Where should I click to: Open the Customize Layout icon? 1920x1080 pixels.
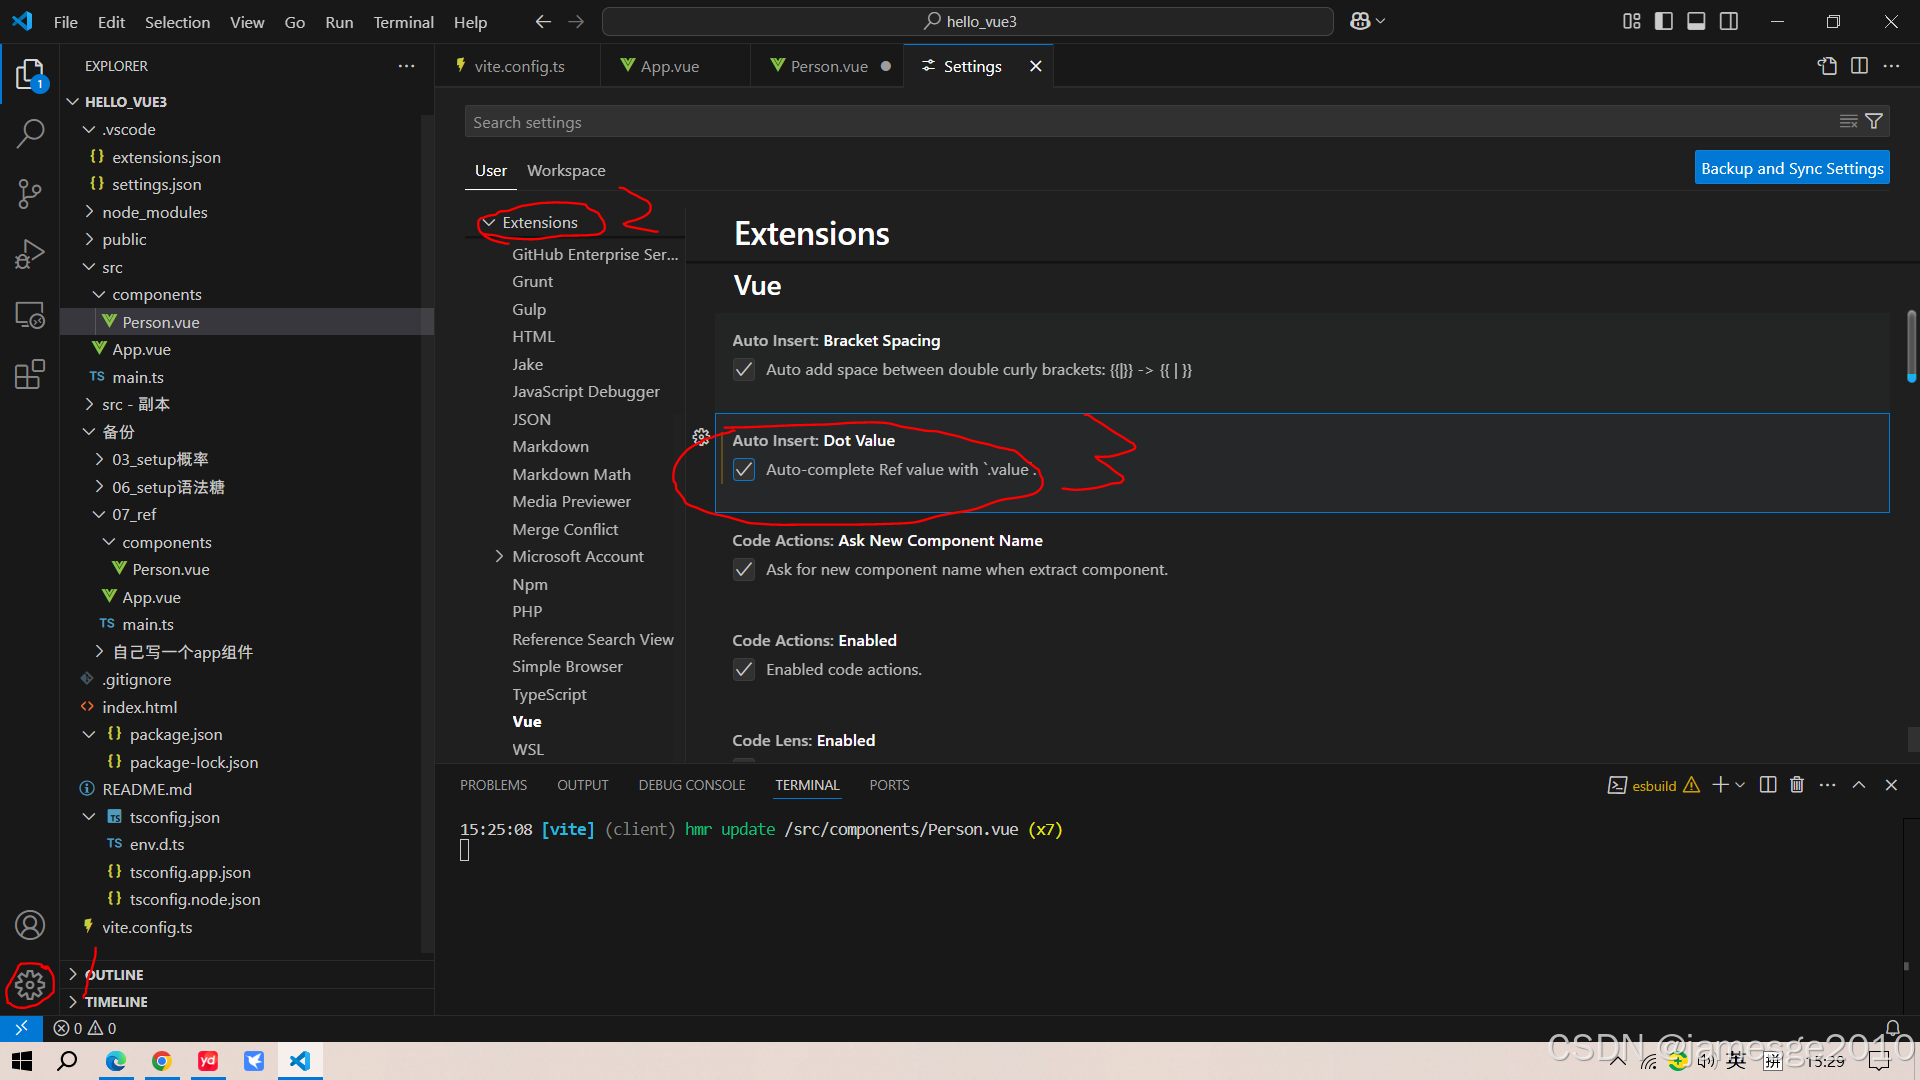click(x=1631, y=21)
